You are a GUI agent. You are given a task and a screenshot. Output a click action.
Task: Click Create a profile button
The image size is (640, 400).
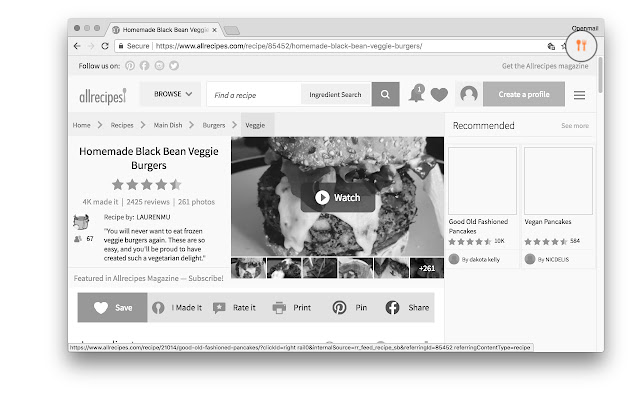pos(524,94)
